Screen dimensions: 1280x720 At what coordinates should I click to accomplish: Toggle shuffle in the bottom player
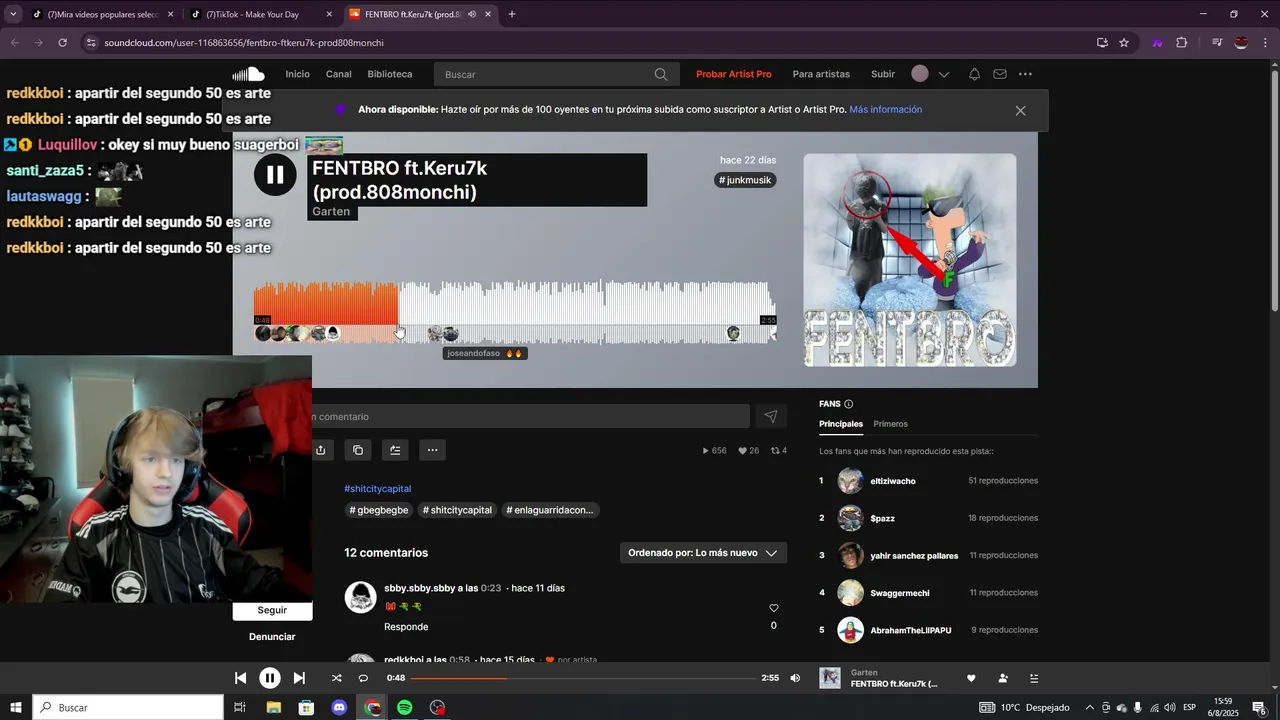pyautogui.click(x=337, y=678)
